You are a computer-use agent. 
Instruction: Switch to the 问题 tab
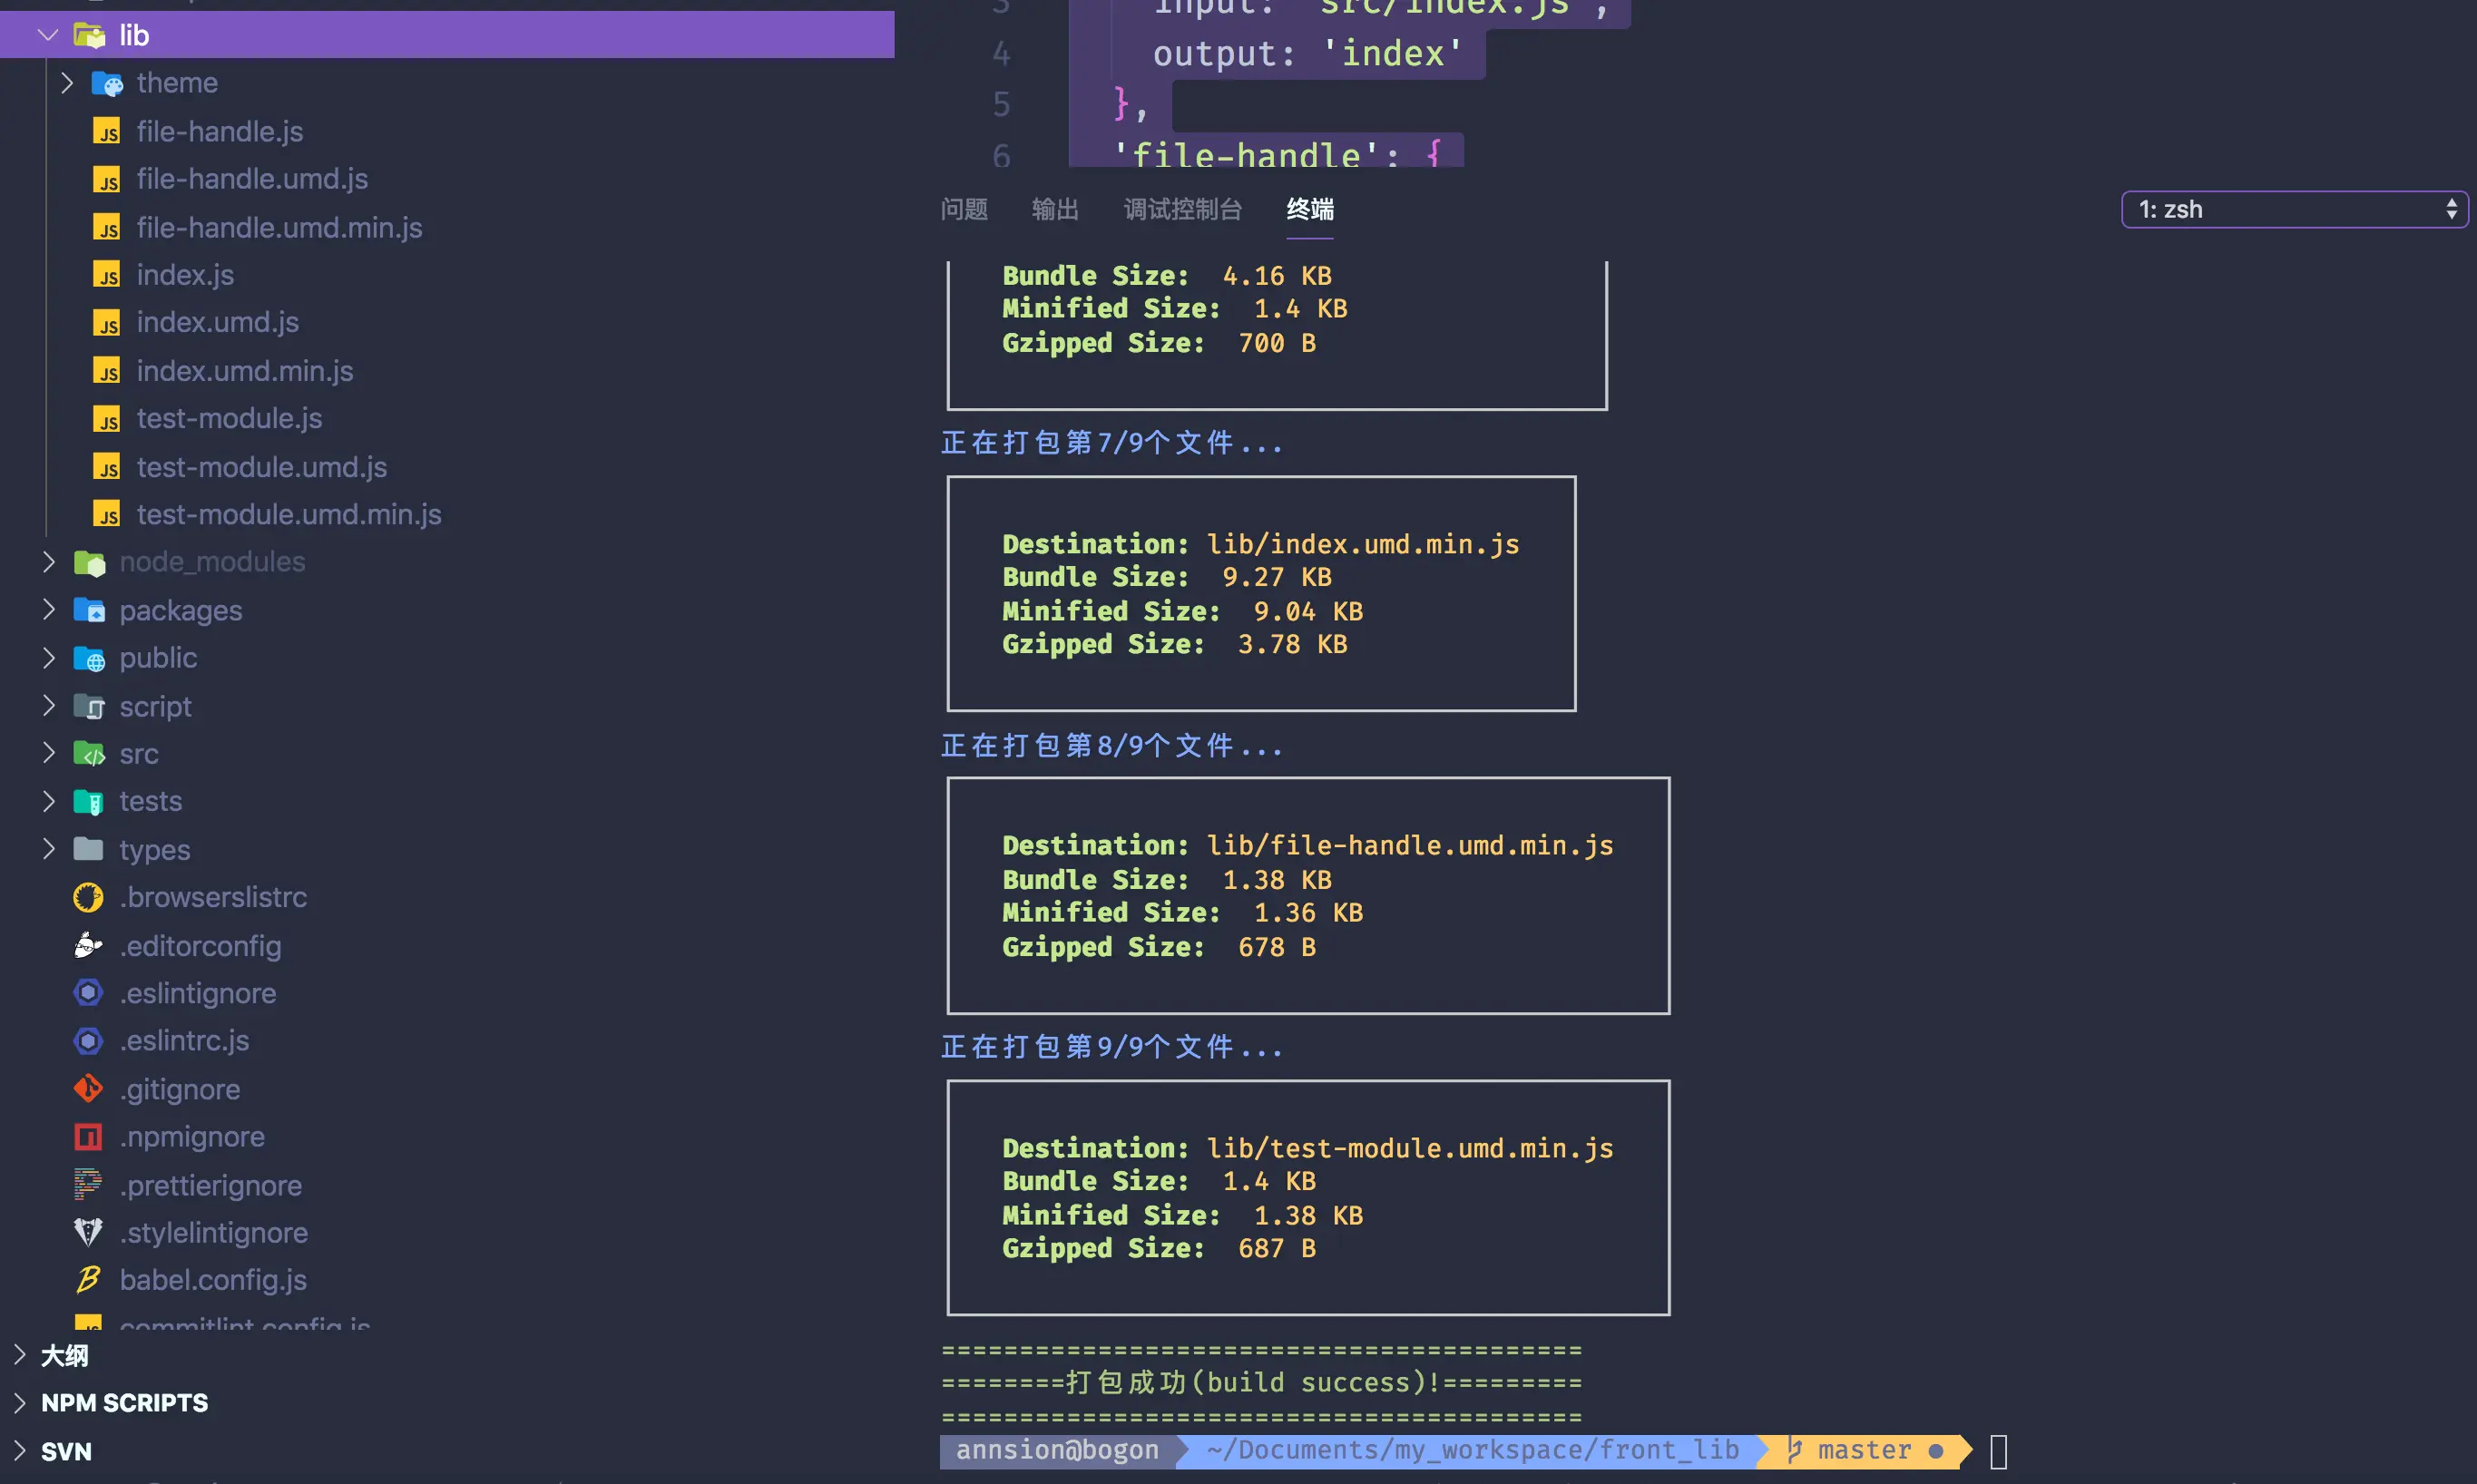coord(964,210)
